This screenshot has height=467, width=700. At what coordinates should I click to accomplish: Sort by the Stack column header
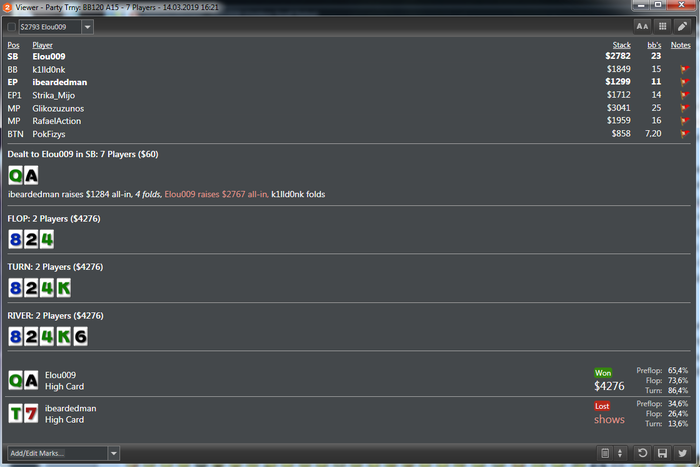621,45
